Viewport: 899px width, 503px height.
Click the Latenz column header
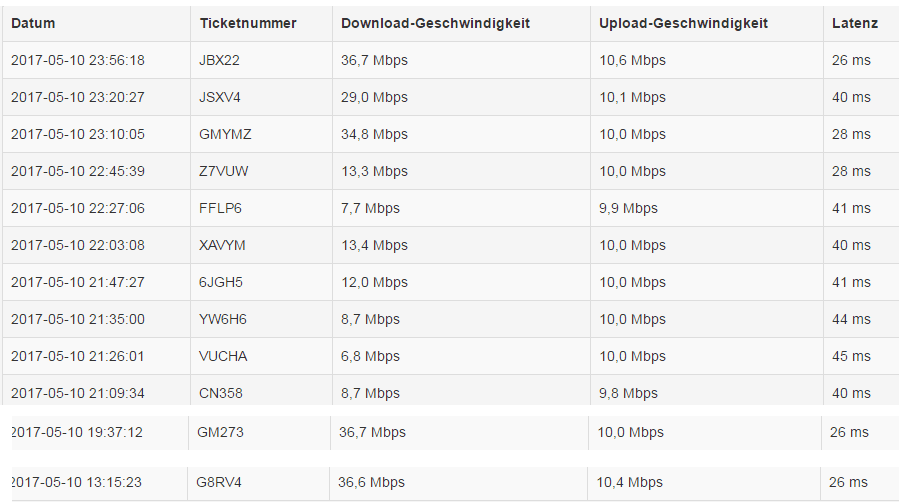pos(855,24)
